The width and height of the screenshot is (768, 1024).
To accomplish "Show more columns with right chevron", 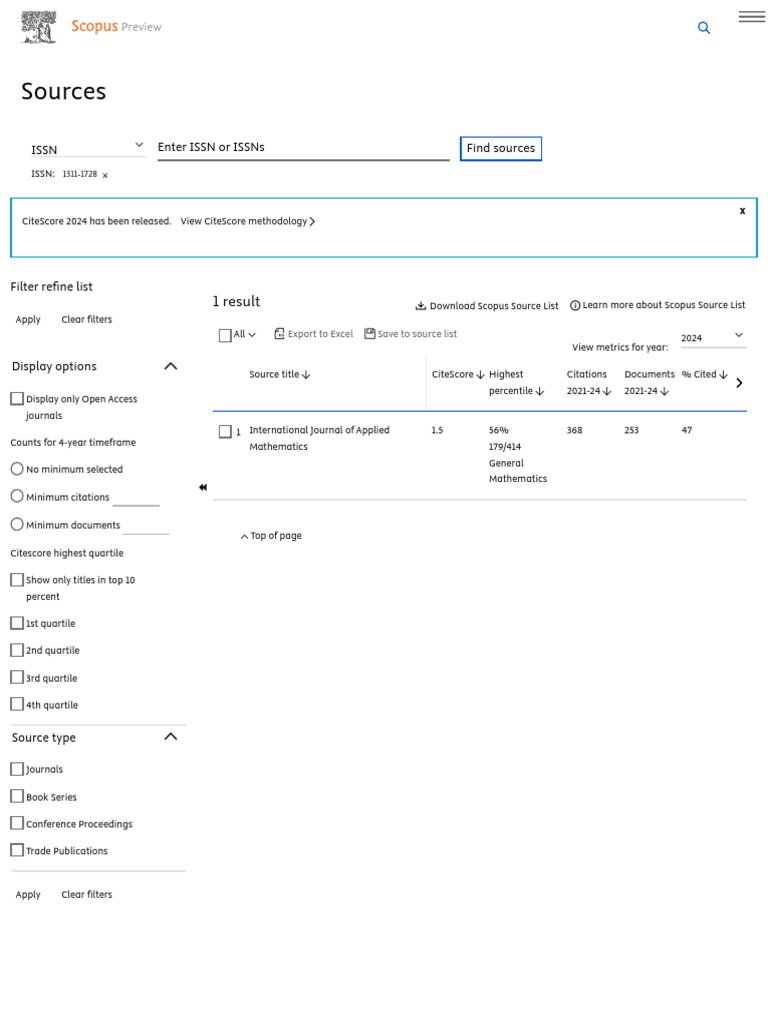I will pyautogui.click(x=739, y=383).
